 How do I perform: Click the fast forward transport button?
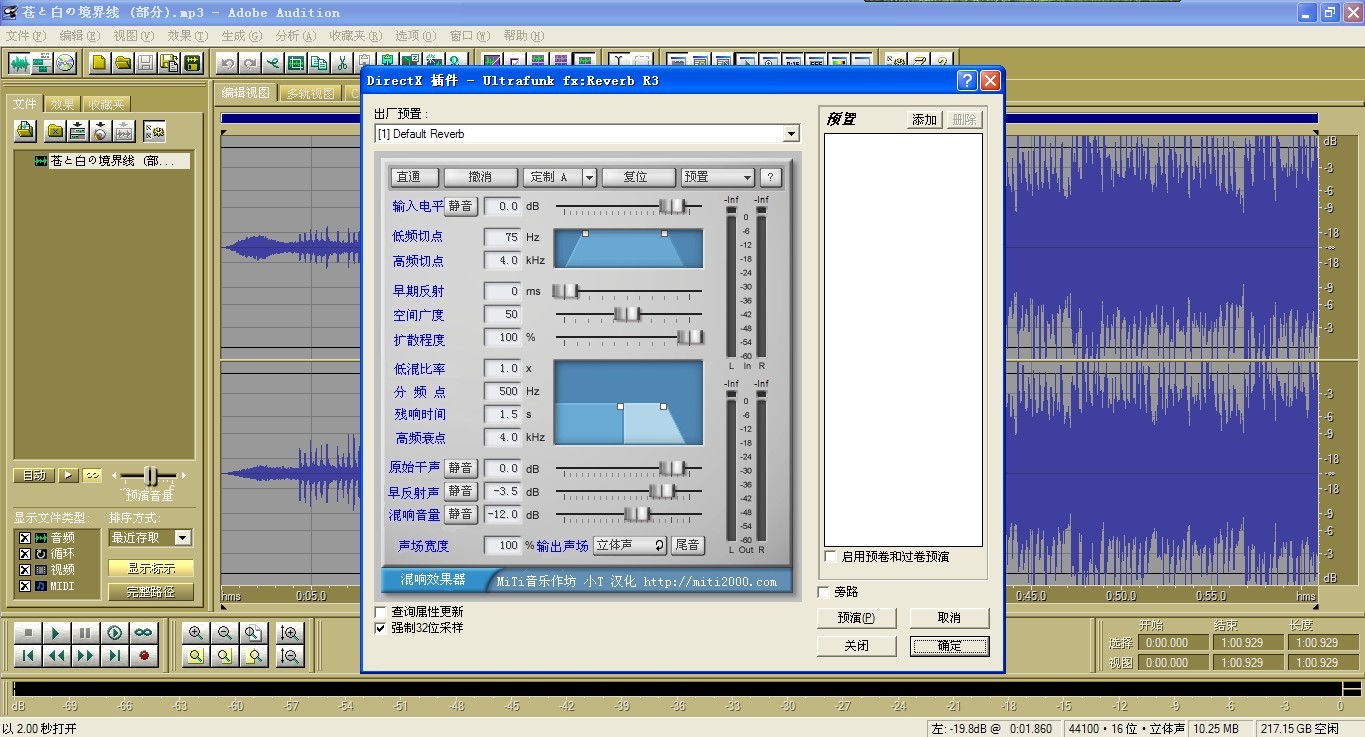[x=86, y=656]
